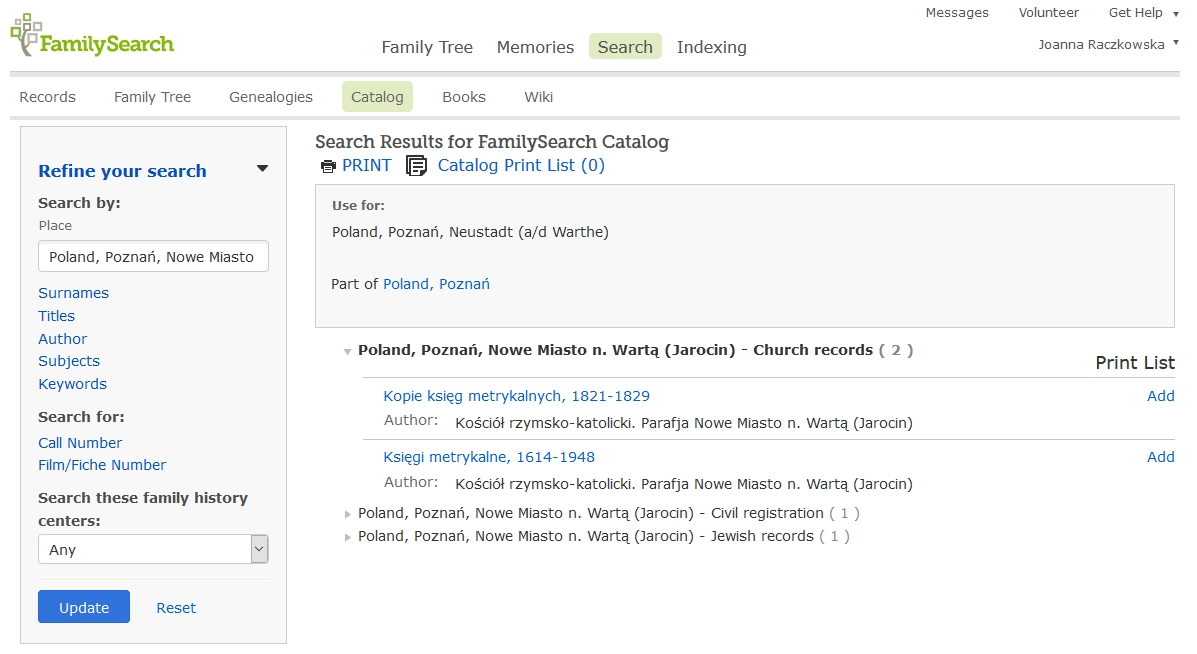Switch to the Family Tree main tab
This screenshot has width=1197, height=654.
427,47
